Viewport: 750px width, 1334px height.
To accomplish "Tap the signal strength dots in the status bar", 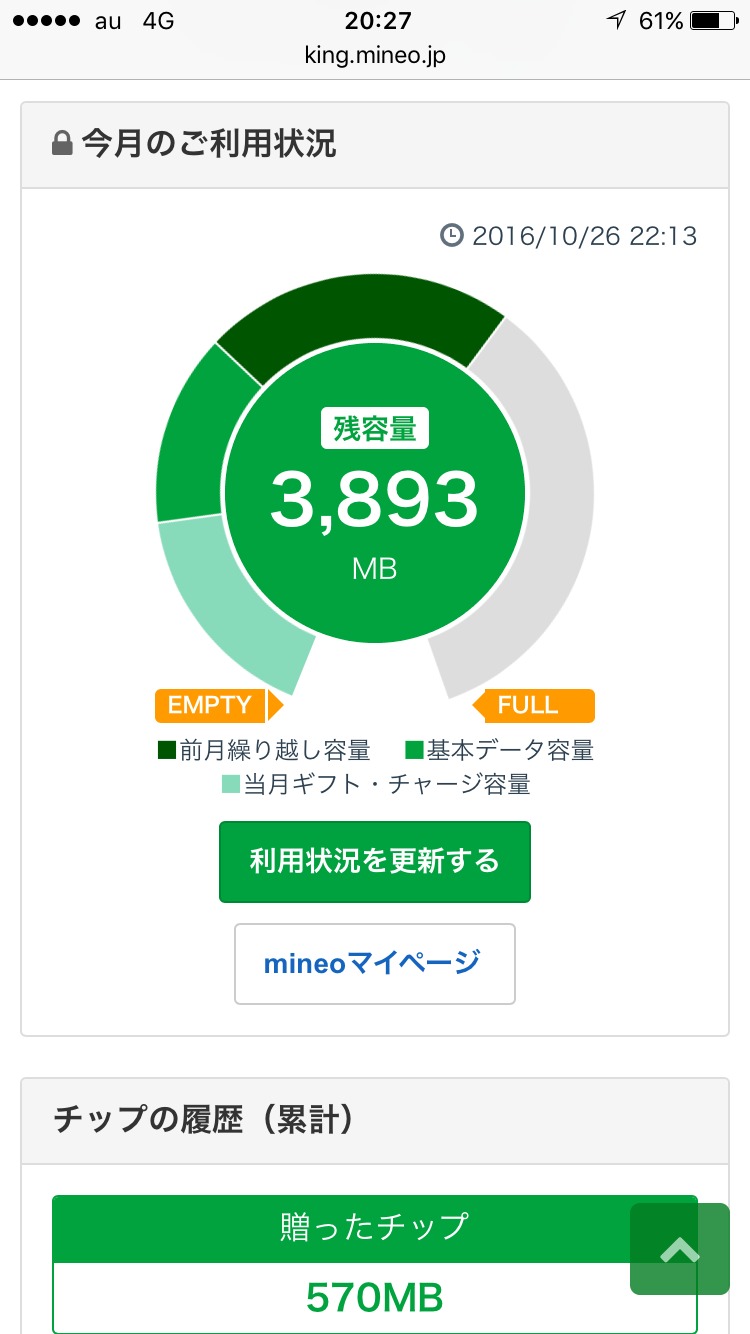I will pyautogui.click(x=44, y=21).
